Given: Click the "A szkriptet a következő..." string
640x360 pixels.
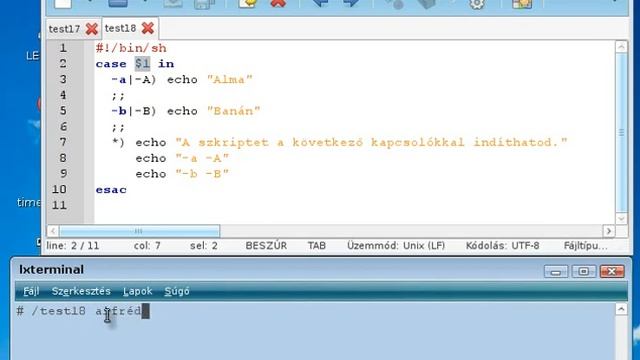Looking at the screenshot, I should (x=371, y=142).
